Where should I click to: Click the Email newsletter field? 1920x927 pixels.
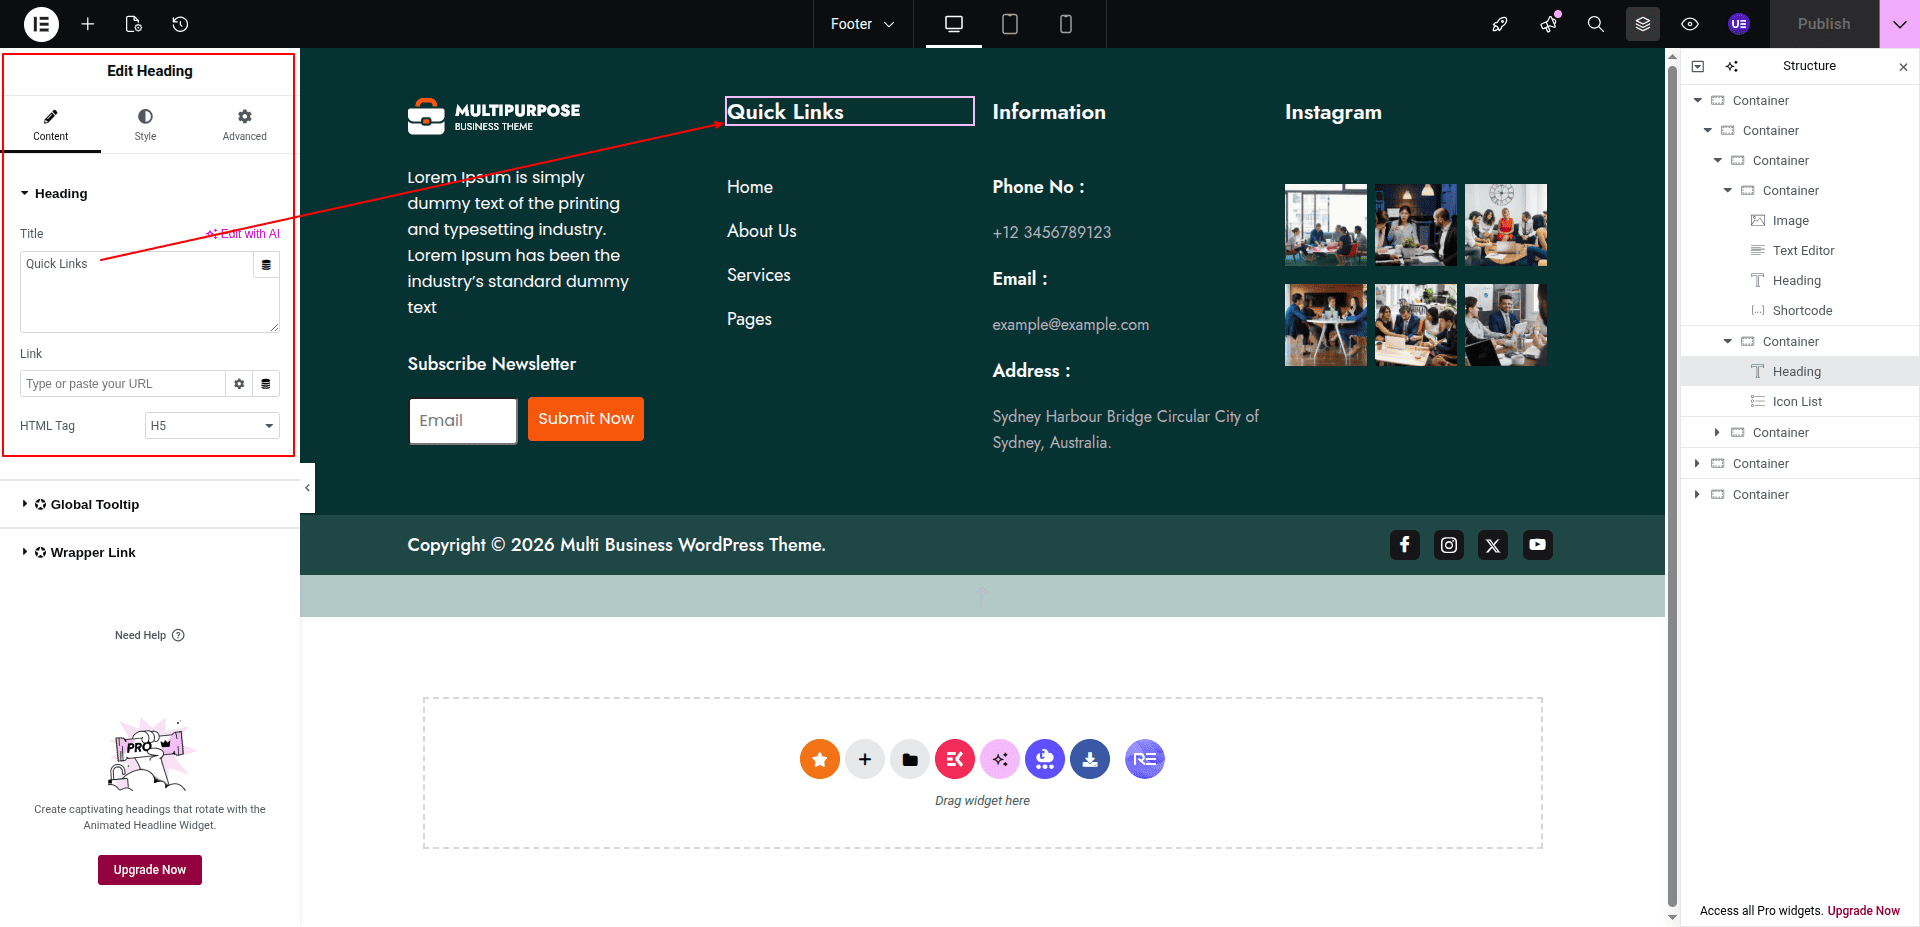(x=463, y=421)
